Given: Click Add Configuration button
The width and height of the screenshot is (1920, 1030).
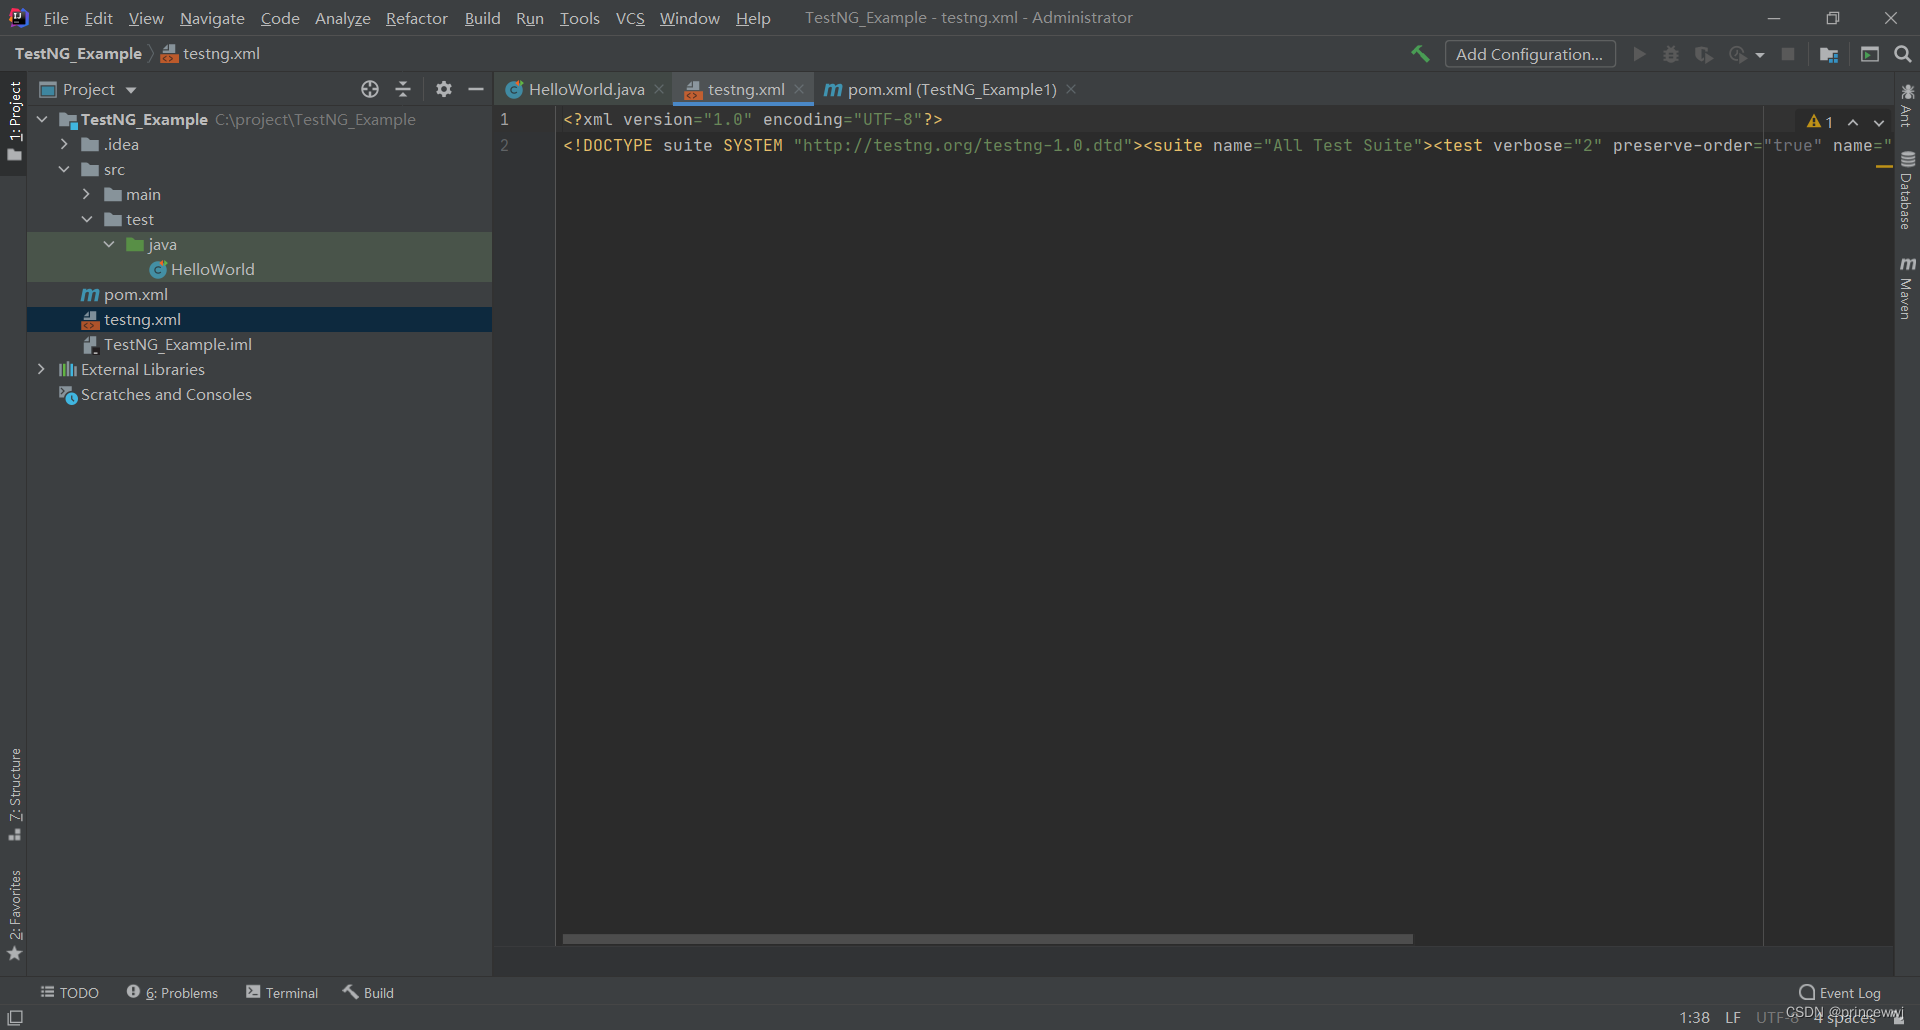Looking at the screenshot, I should pos(1530,54).
